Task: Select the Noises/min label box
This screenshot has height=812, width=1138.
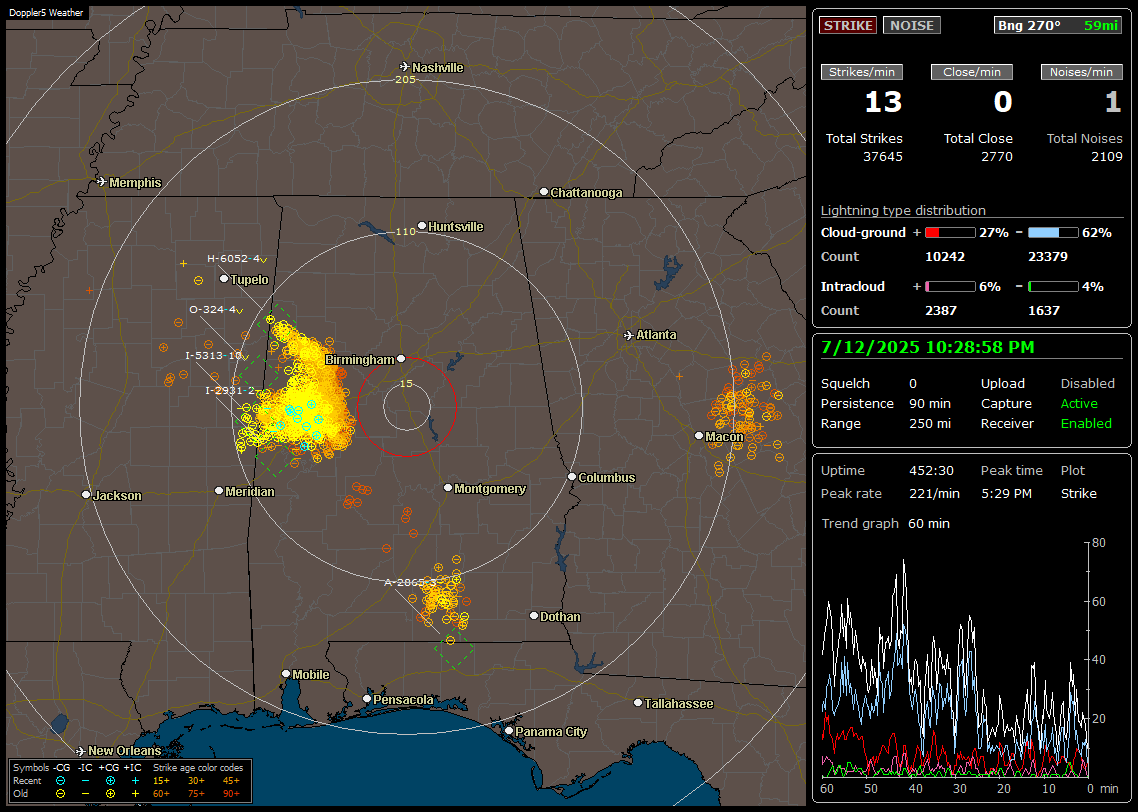Action: 1081,72
